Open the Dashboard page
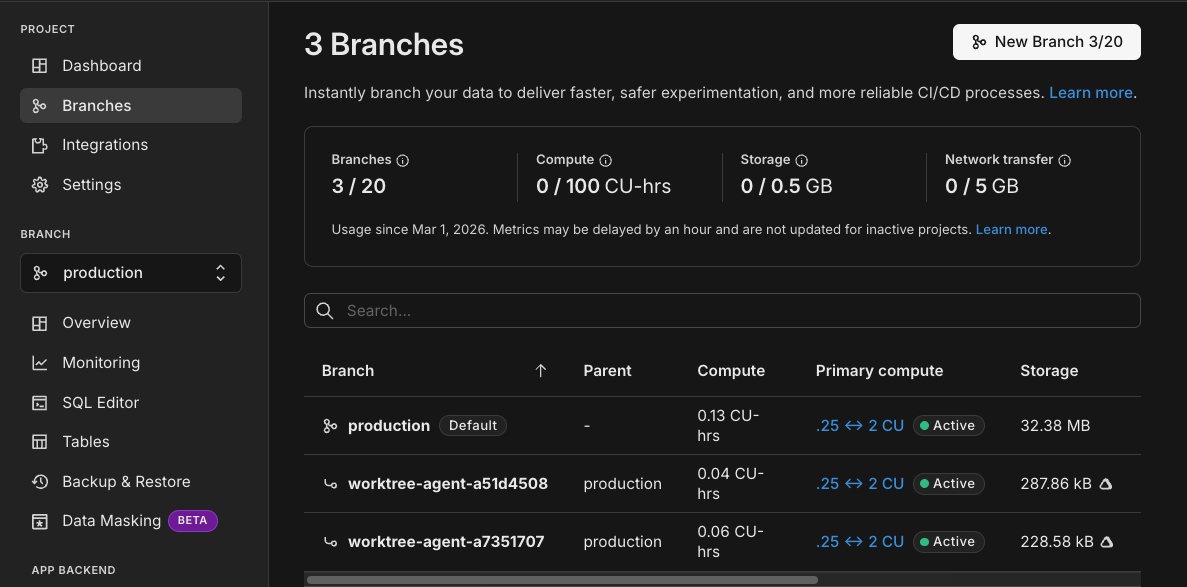 (131, 66)
